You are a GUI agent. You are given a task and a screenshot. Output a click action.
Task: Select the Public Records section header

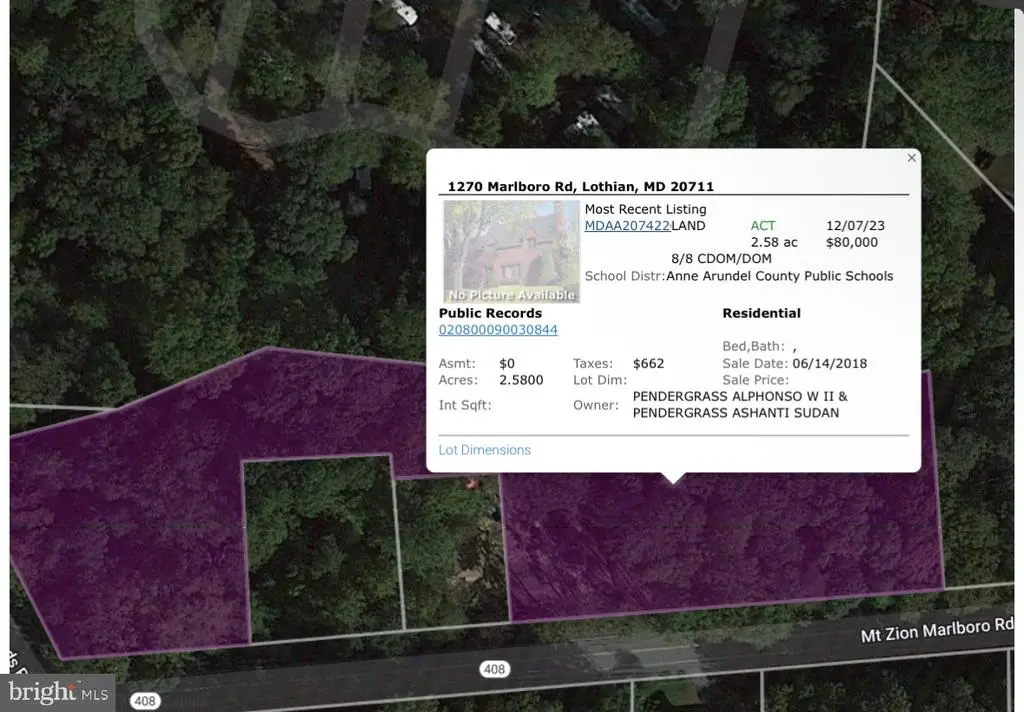click(x=490, y=312)
